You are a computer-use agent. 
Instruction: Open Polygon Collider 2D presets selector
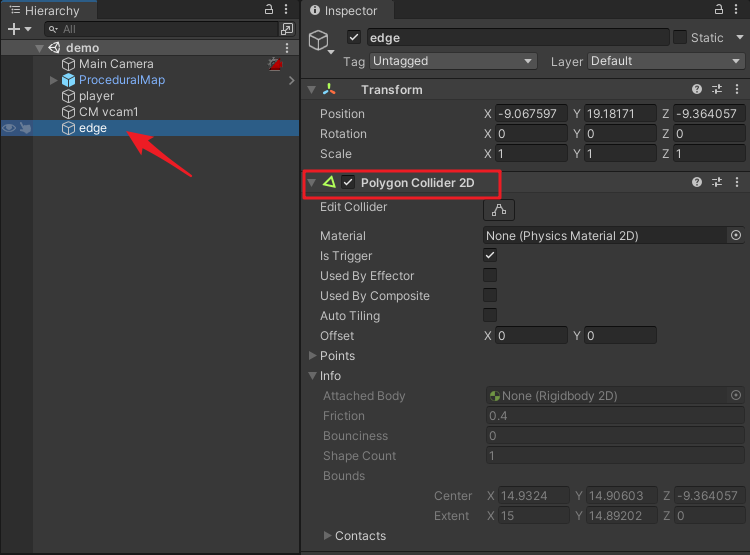click(717, 182)
